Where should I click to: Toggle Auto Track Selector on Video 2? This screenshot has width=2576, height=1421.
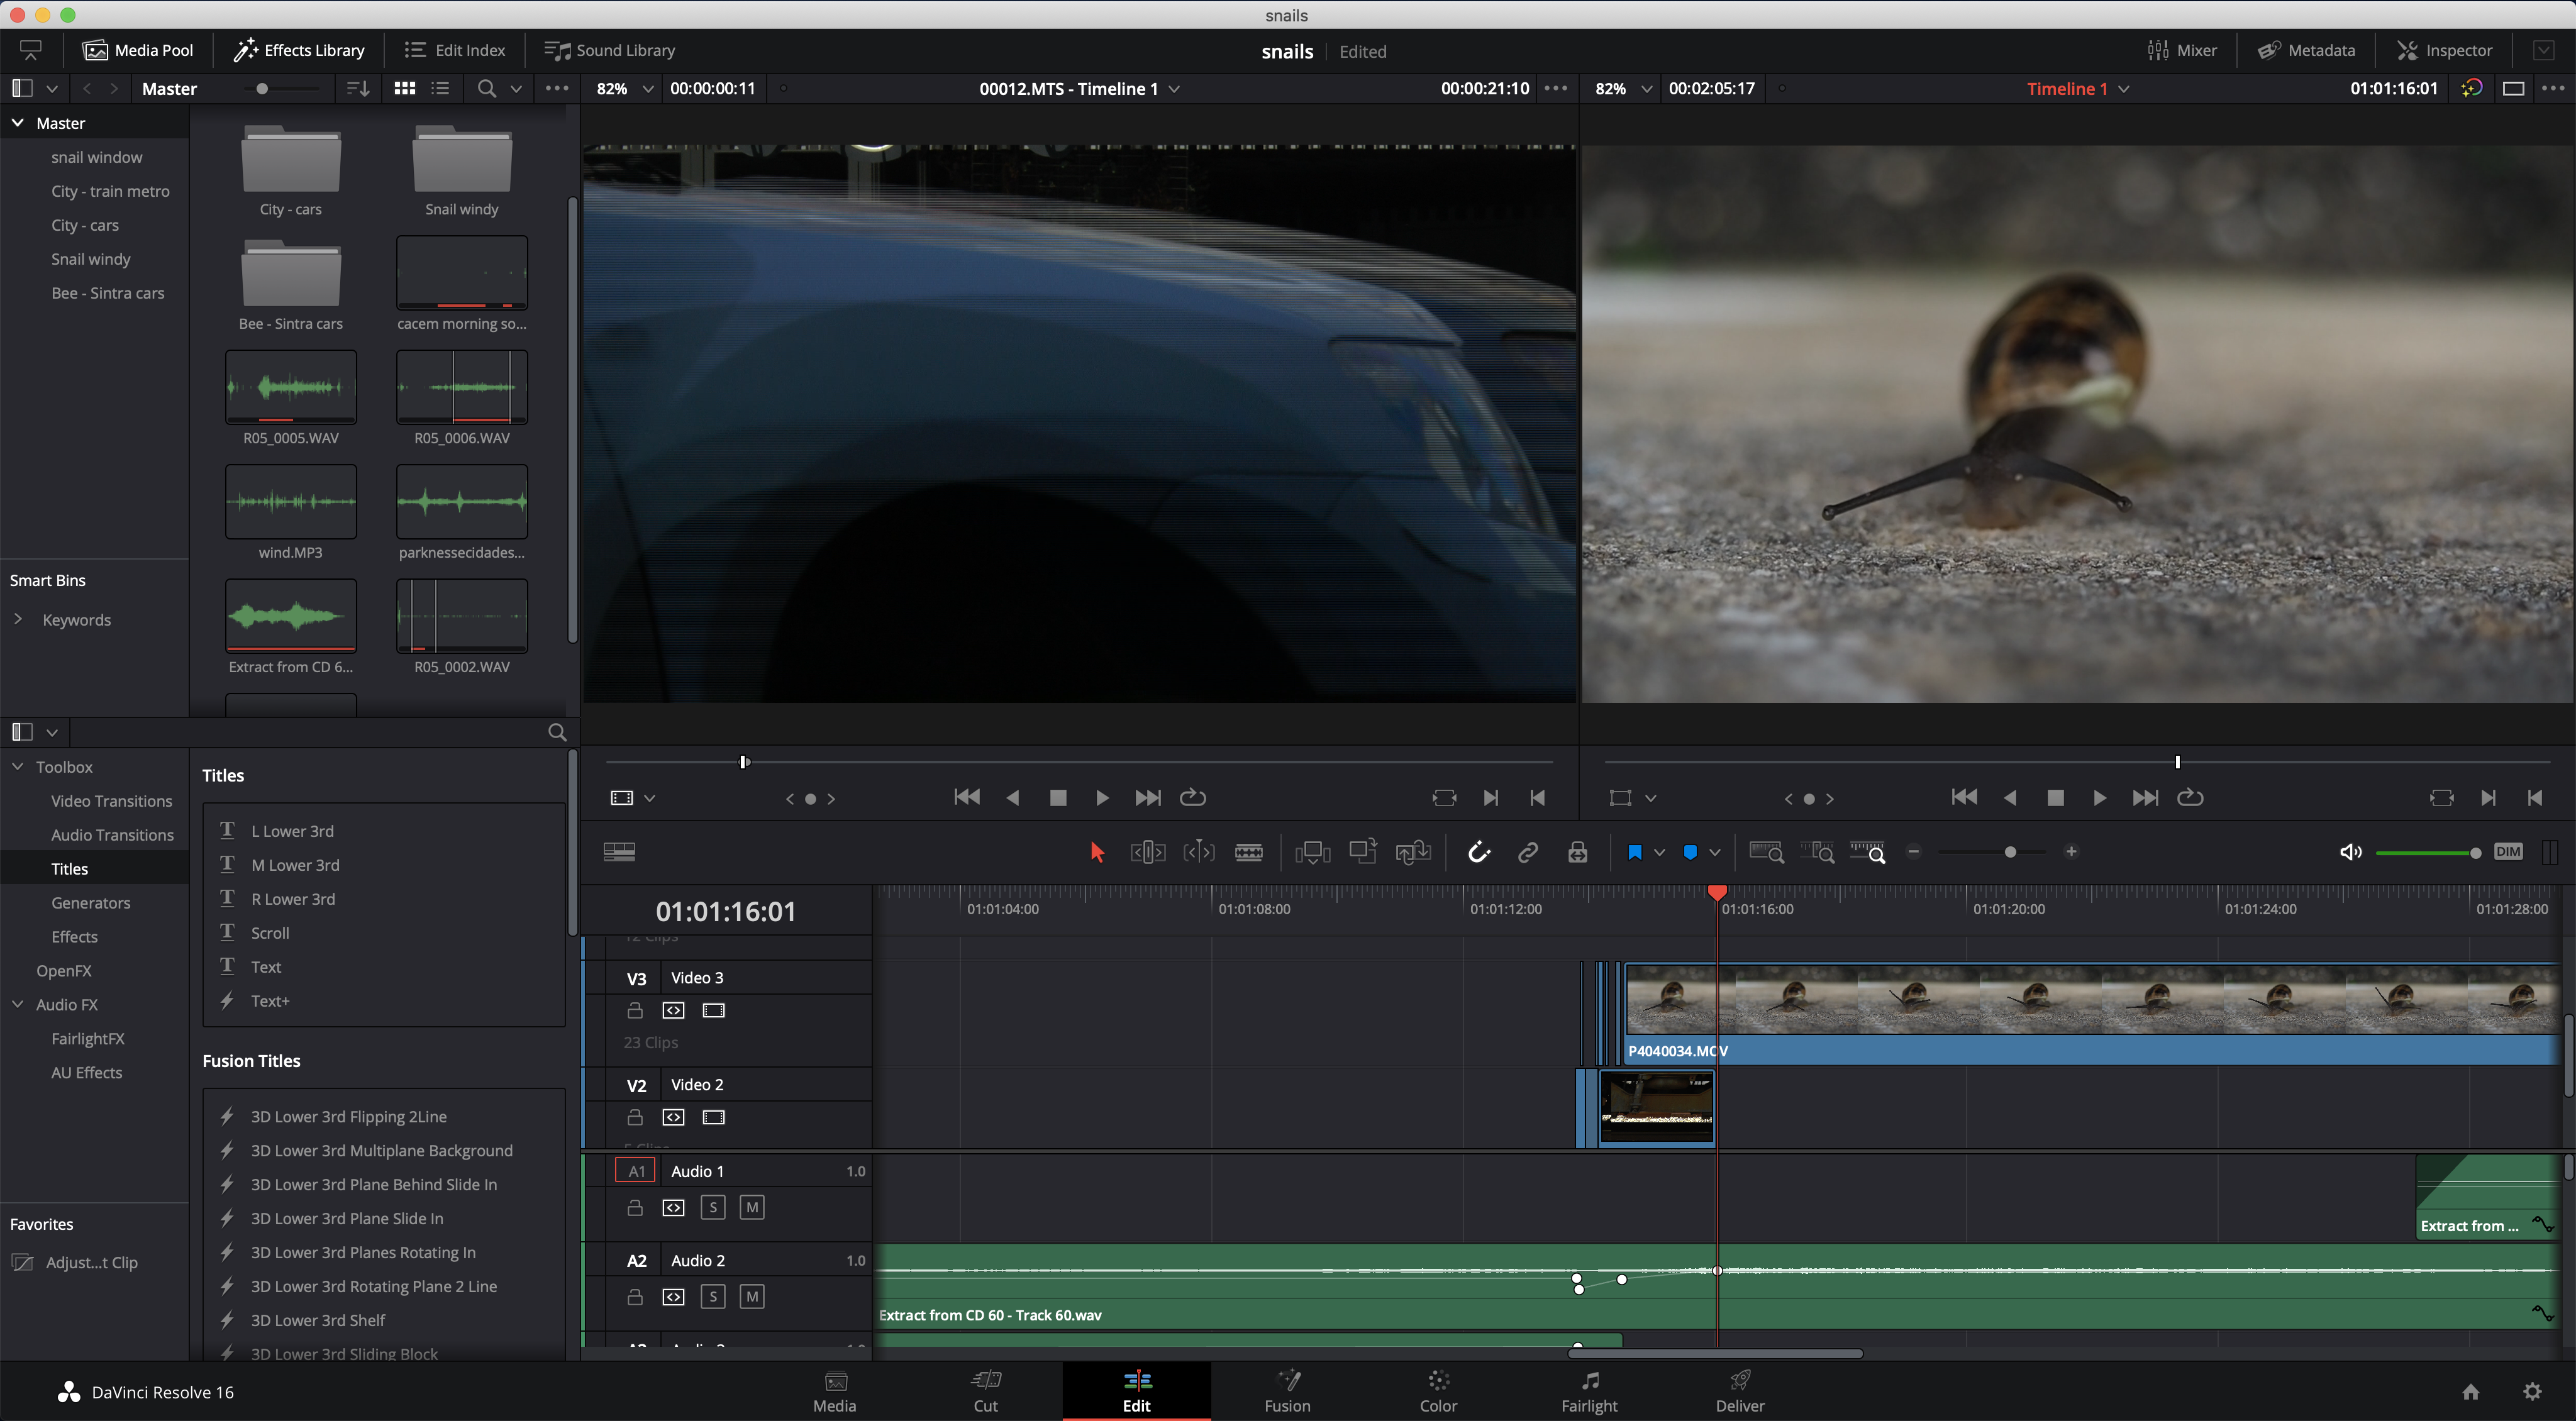click(x=674, y=1117)
